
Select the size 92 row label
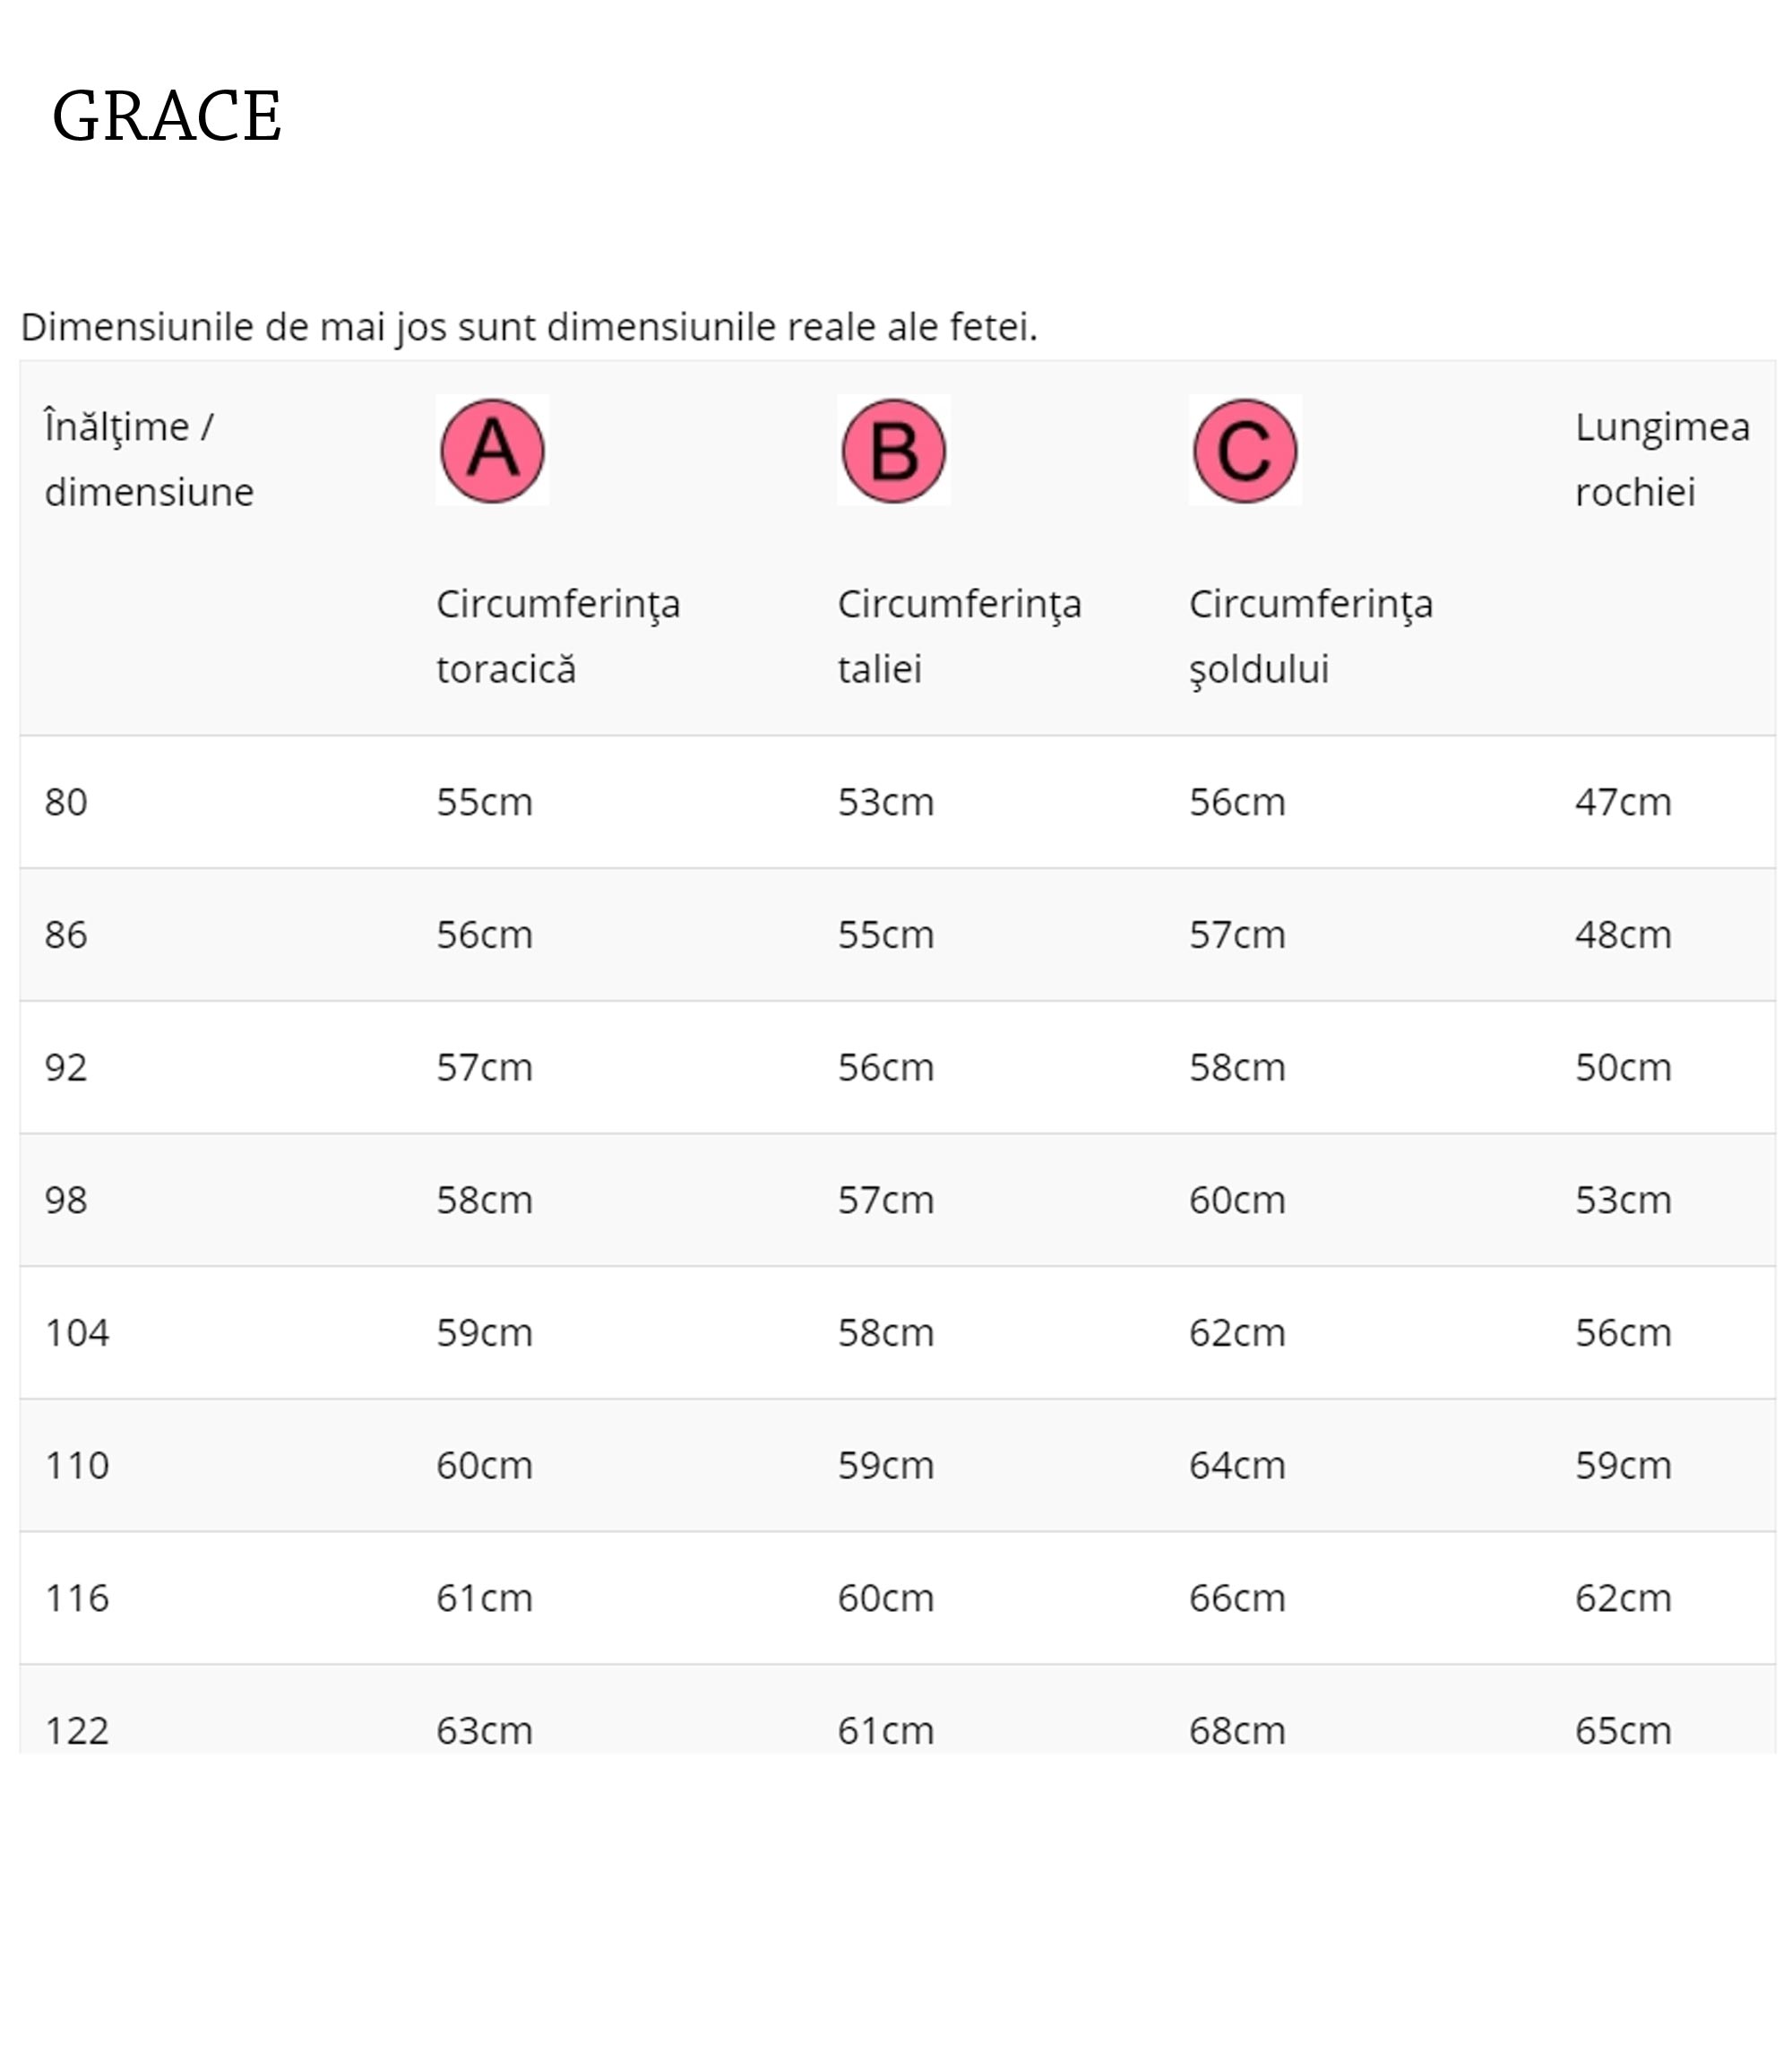pos(66,1068)
